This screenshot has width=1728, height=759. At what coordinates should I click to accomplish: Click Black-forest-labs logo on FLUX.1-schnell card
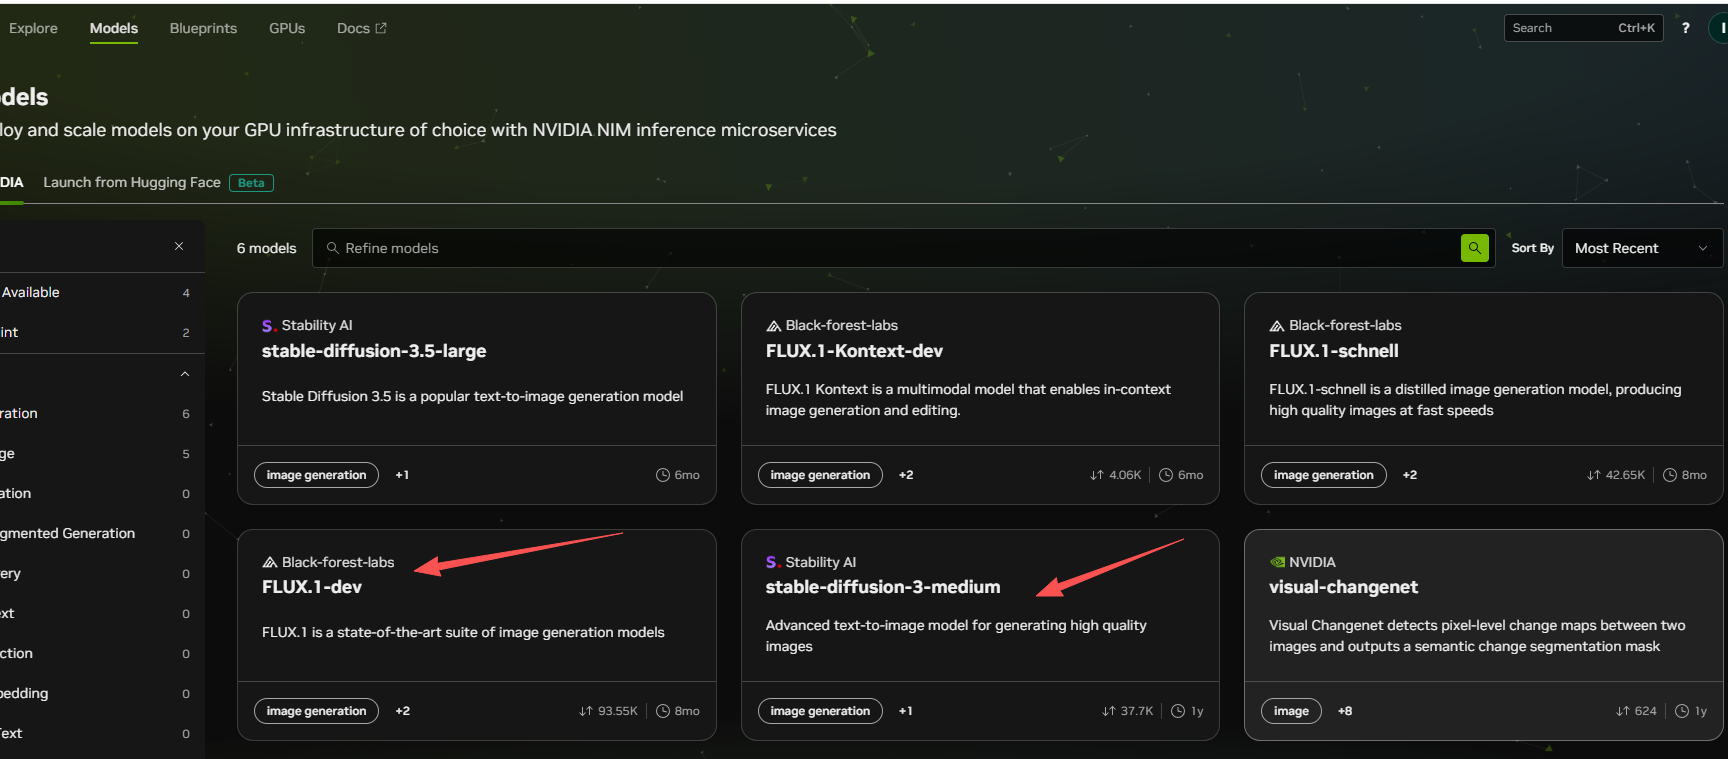point(1277,326)
